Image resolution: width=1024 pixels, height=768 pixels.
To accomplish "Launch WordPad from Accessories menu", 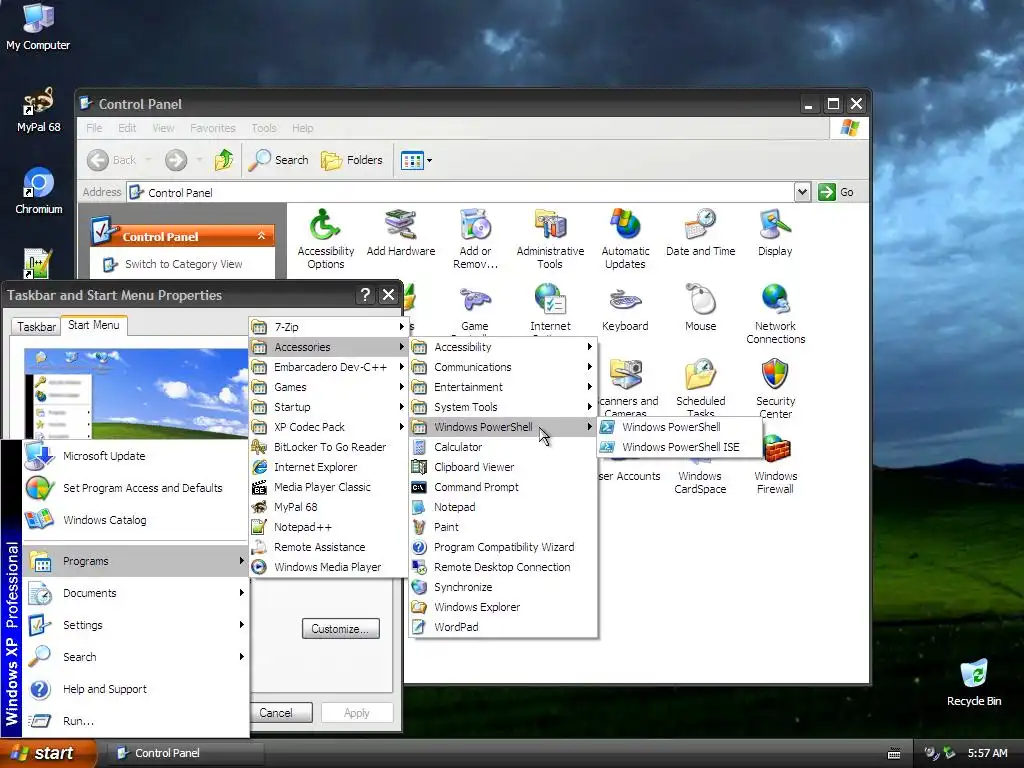I will point(502,627).
